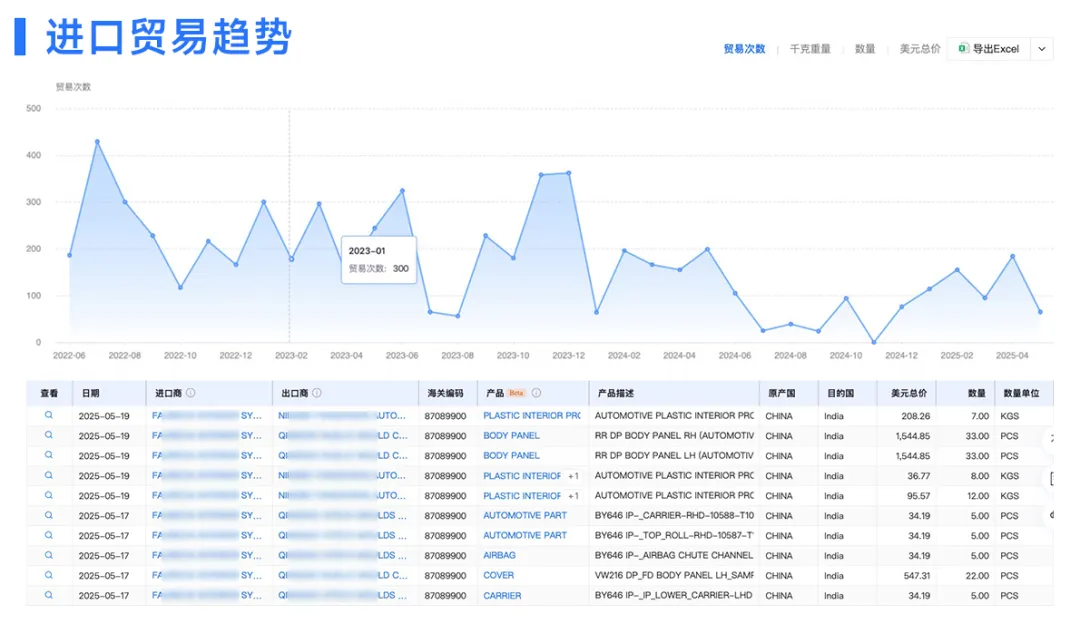Viewport: 1080px width, 624px height.
Task: Switch chart to 千克重量 tab
Action: click(810, 49)
